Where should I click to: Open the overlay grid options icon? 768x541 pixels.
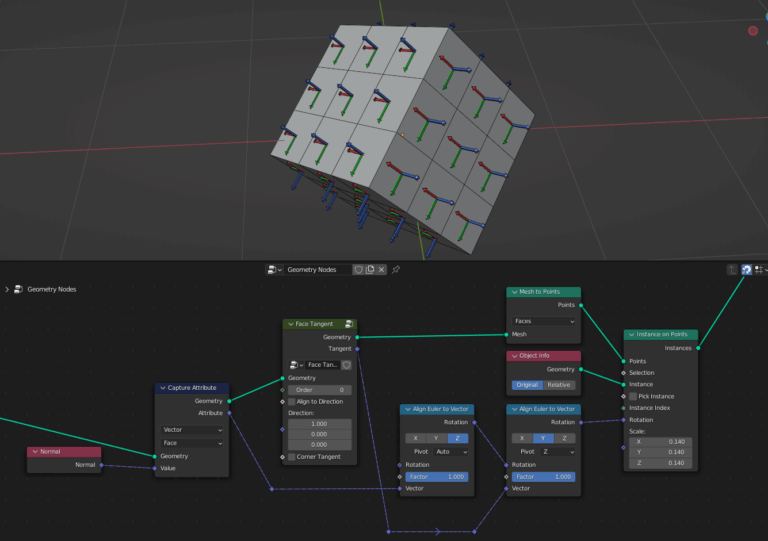(759, 270)
